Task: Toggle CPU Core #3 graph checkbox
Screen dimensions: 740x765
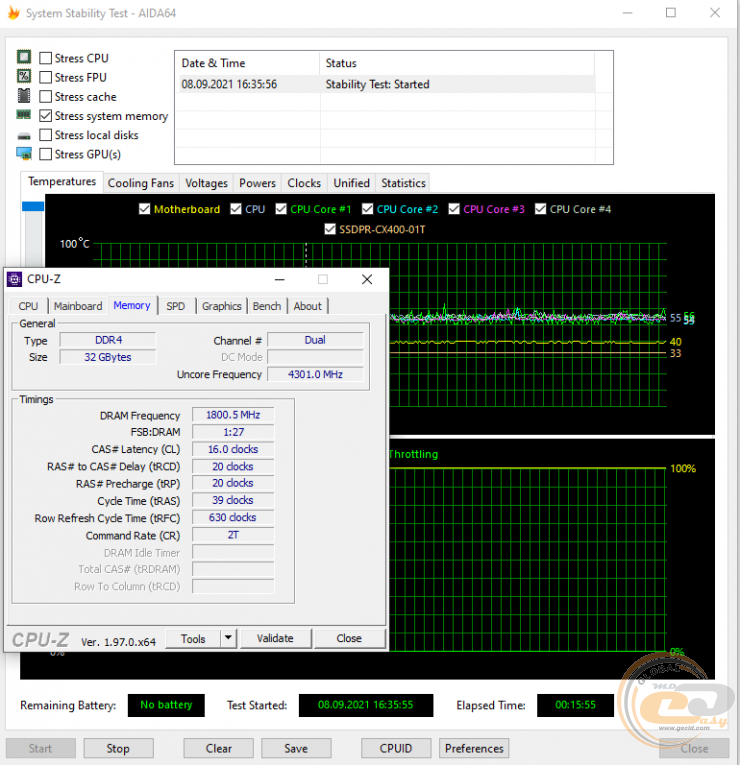Action: pyautogui.click(x=454, y=209)
